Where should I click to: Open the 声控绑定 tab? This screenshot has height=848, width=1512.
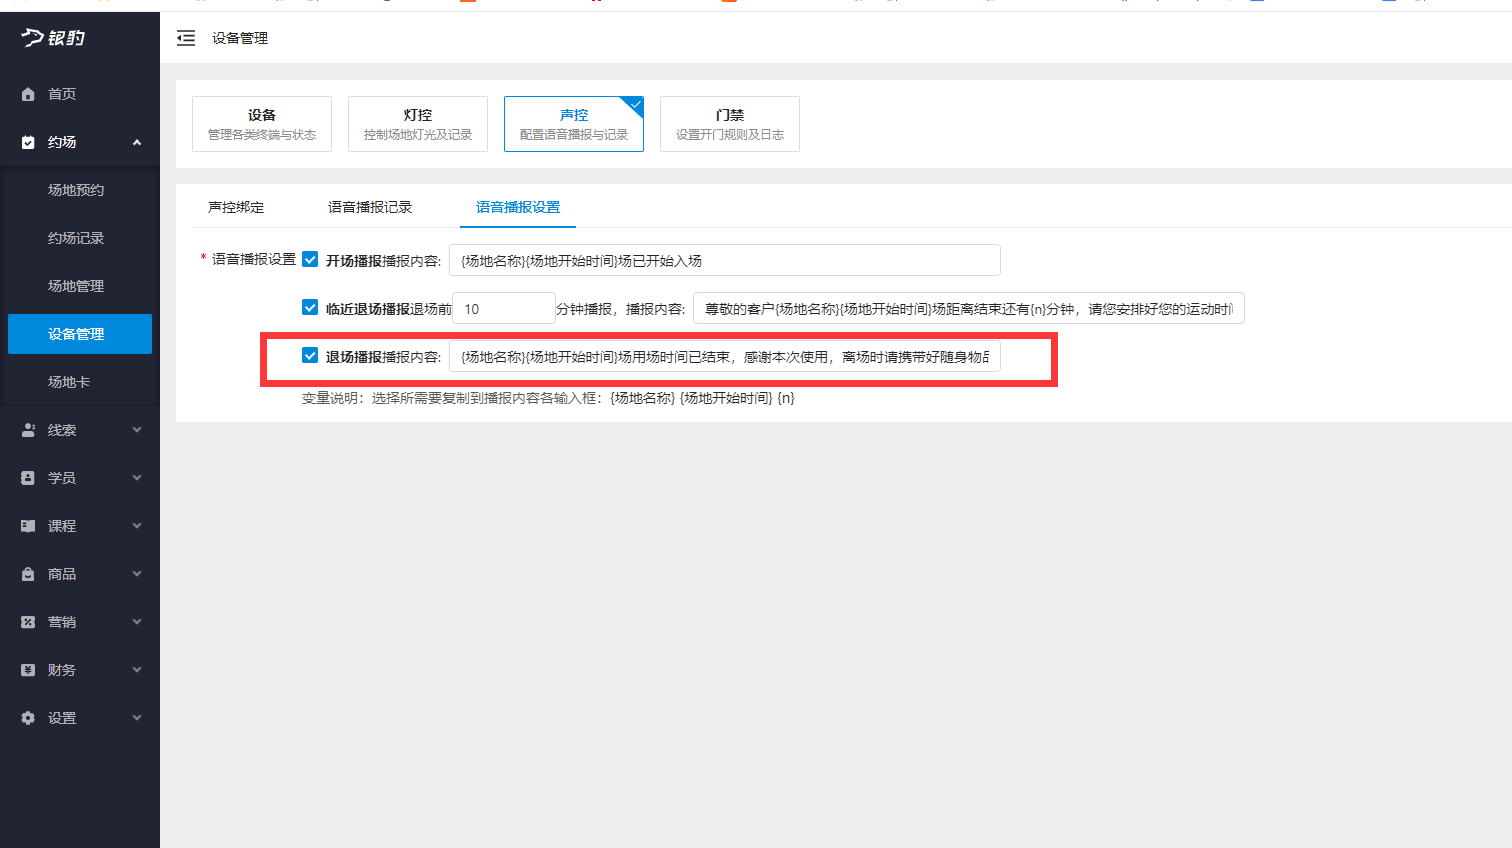234,207
